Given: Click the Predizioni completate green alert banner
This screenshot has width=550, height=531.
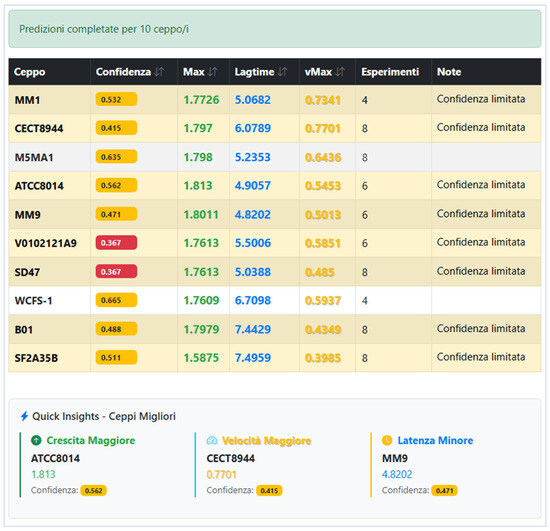Looking at the screenshot, I should tap(275, 29).
